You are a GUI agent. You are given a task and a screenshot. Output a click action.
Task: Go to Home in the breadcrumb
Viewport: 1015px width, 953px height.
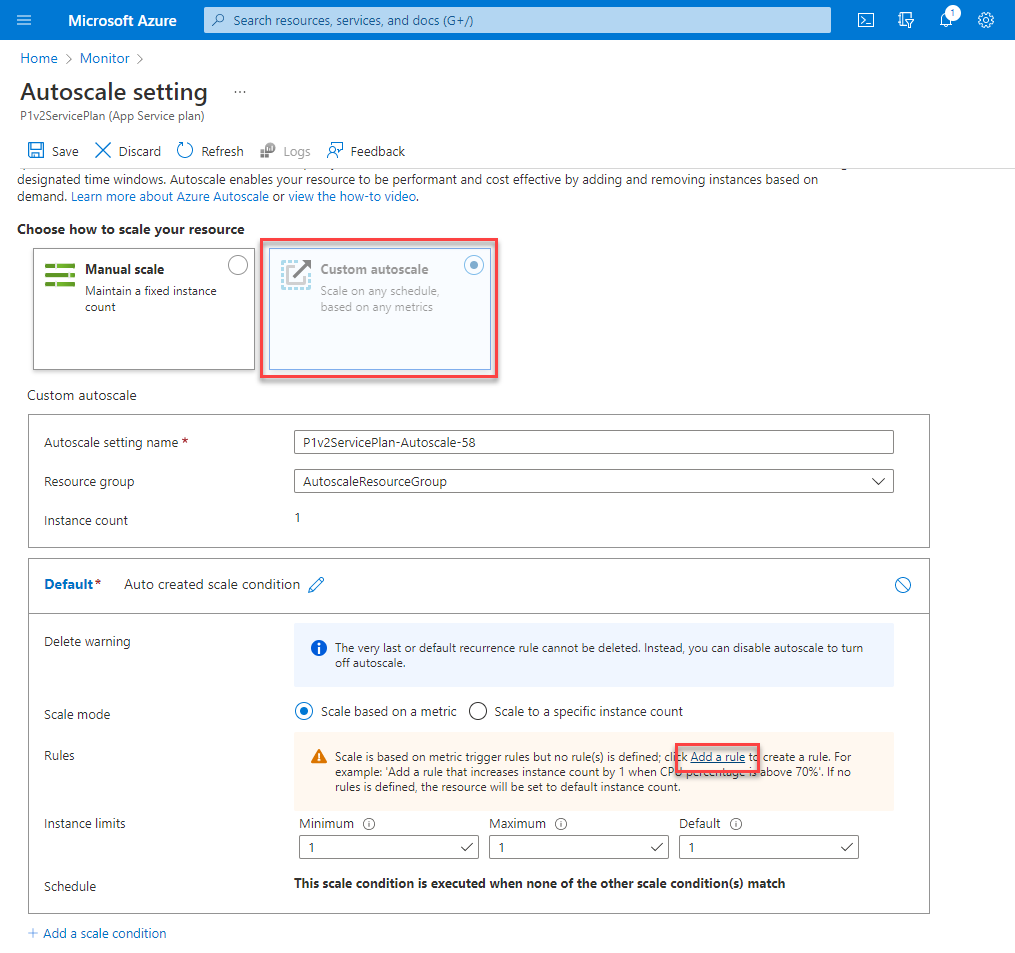pyautogui.click(x=39, y=59)
